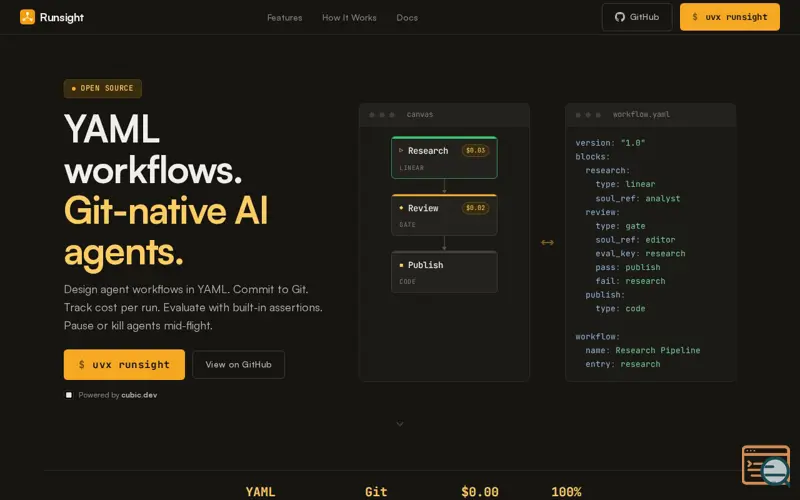The height and width of the screenshot is (500, 800).
Task: Select the Publish block in canvas
Action: click(444, 272)
